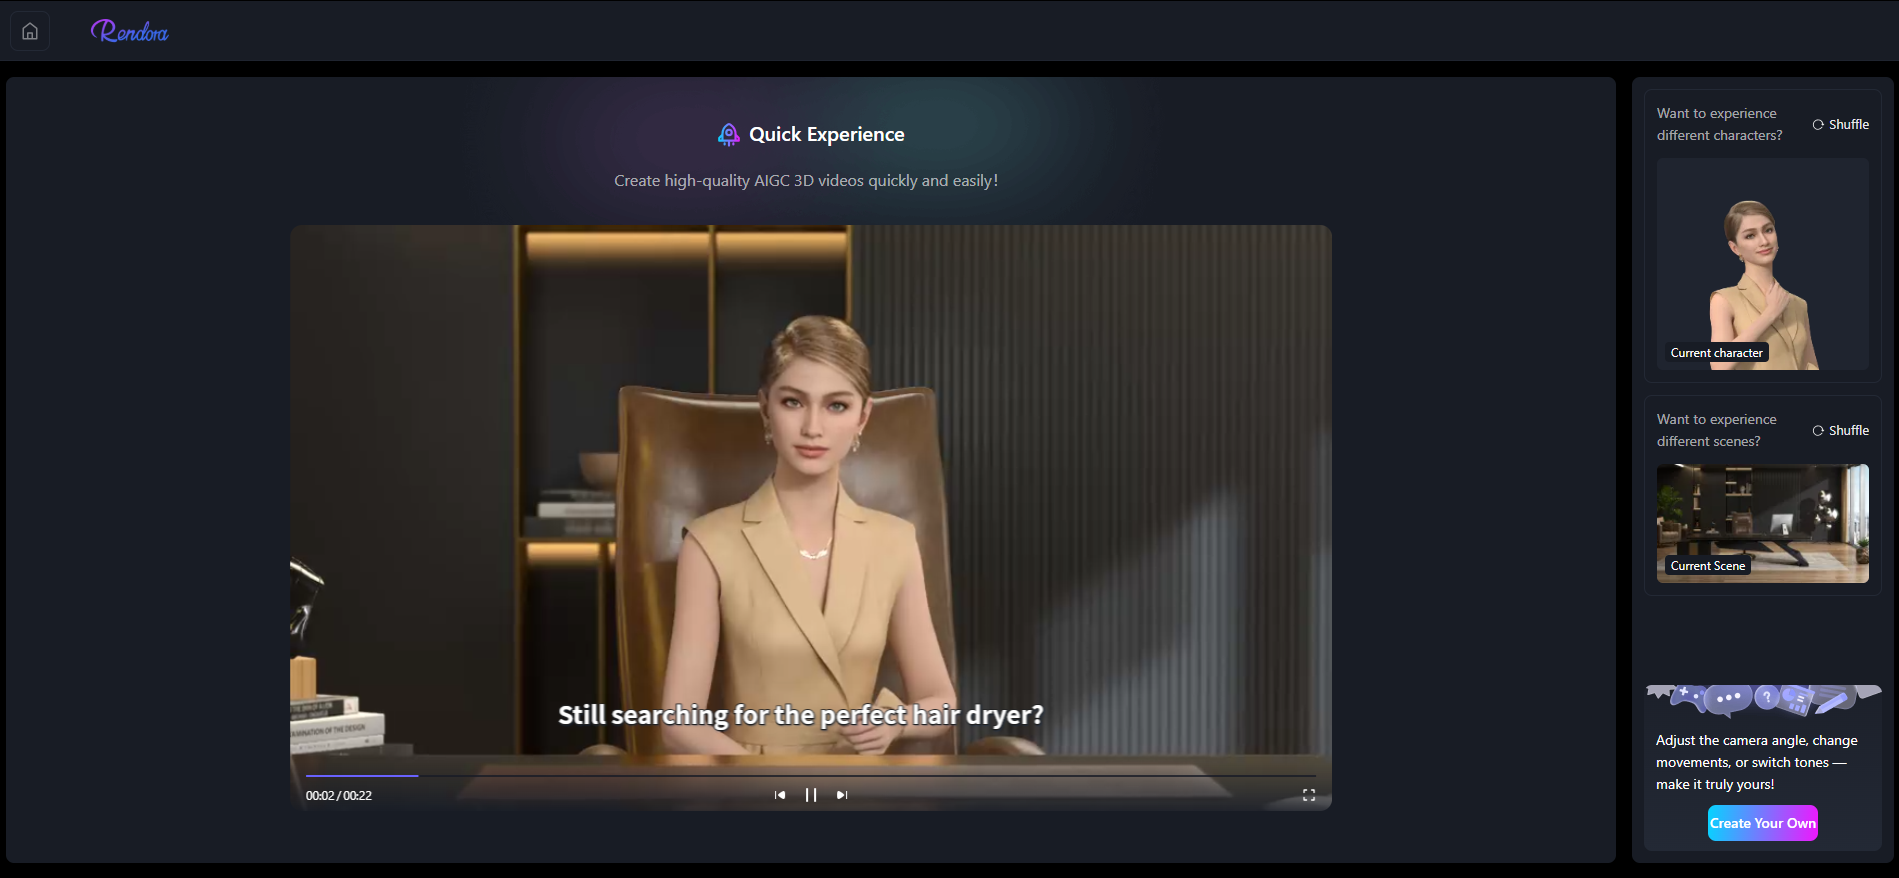Image resolution: width=1899 pixels, height=878 pixels.
Task: Click the 'Want to experience different characters?' text
Action: pos(1720,125)
